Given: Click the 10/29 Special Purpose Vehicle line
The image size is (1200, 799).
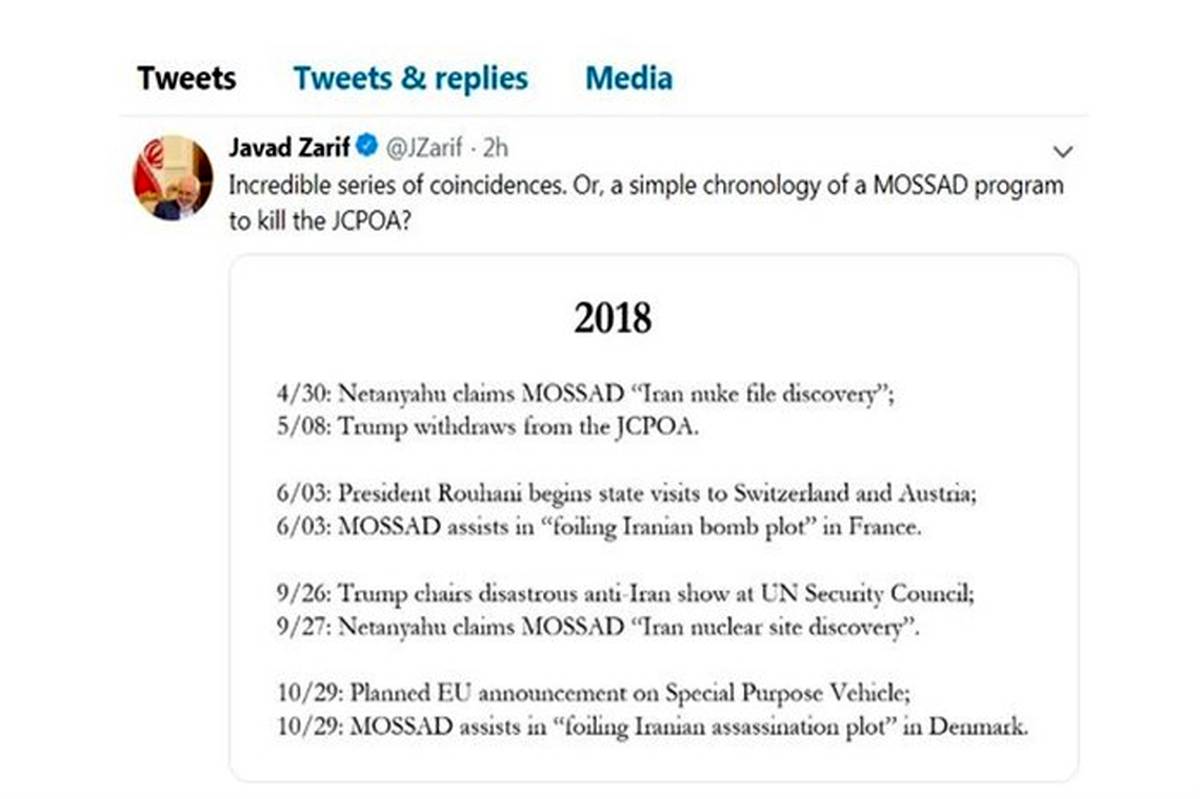Looking at the screenshot, I should pos(593,694).
